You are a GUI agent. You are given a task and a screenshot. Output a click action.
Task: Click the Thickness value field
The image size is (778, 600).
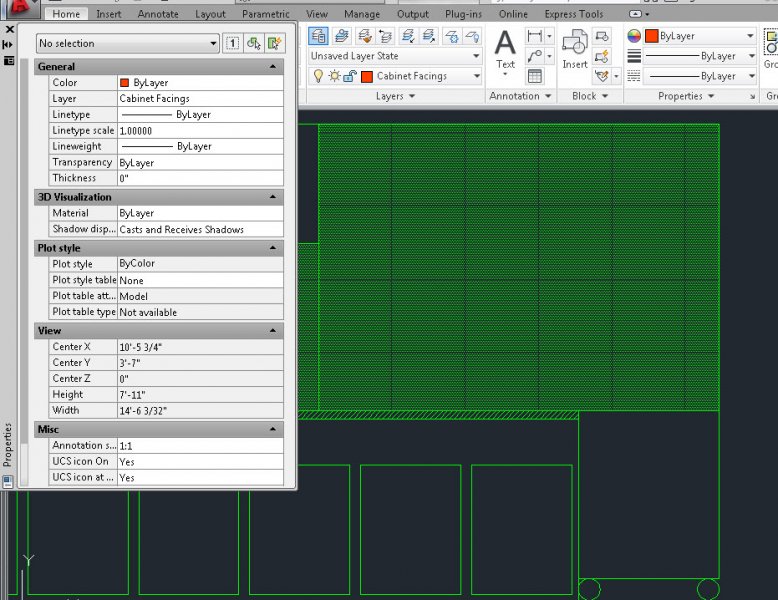coord(200,178)
